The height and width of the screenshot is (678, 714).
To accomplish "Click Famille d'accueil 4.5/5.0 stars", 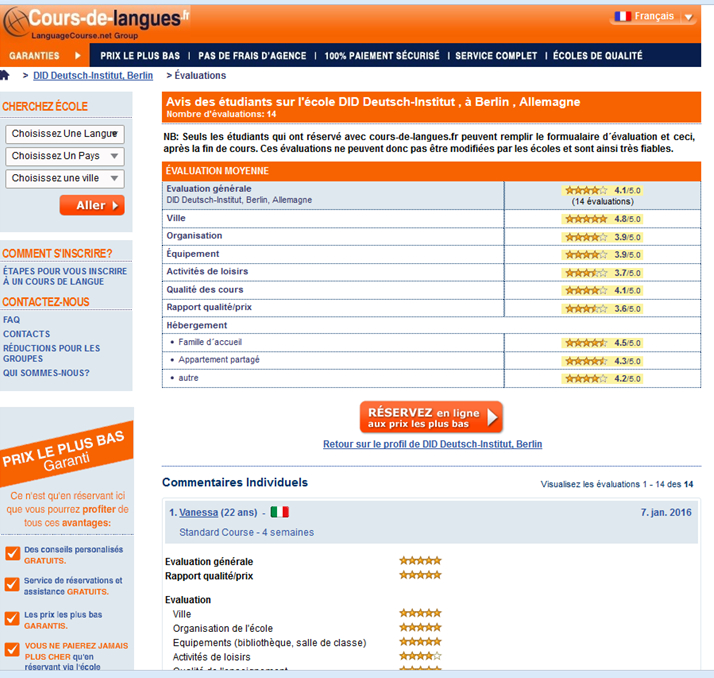I will click(586, 343).
